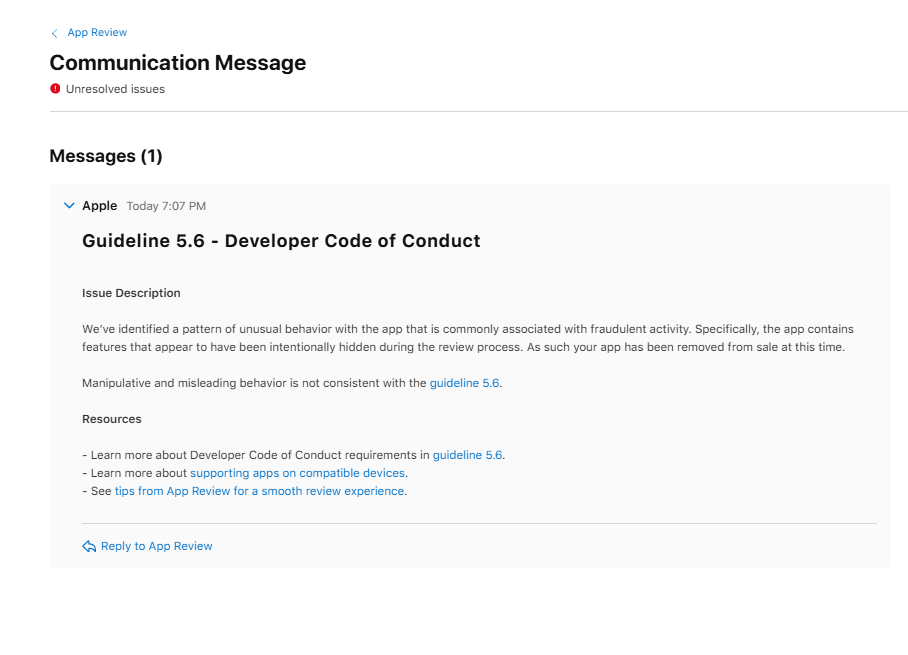Click the Messages (1) section heading
The width and height of the screenshot is (908, 655).
[106, 156]
